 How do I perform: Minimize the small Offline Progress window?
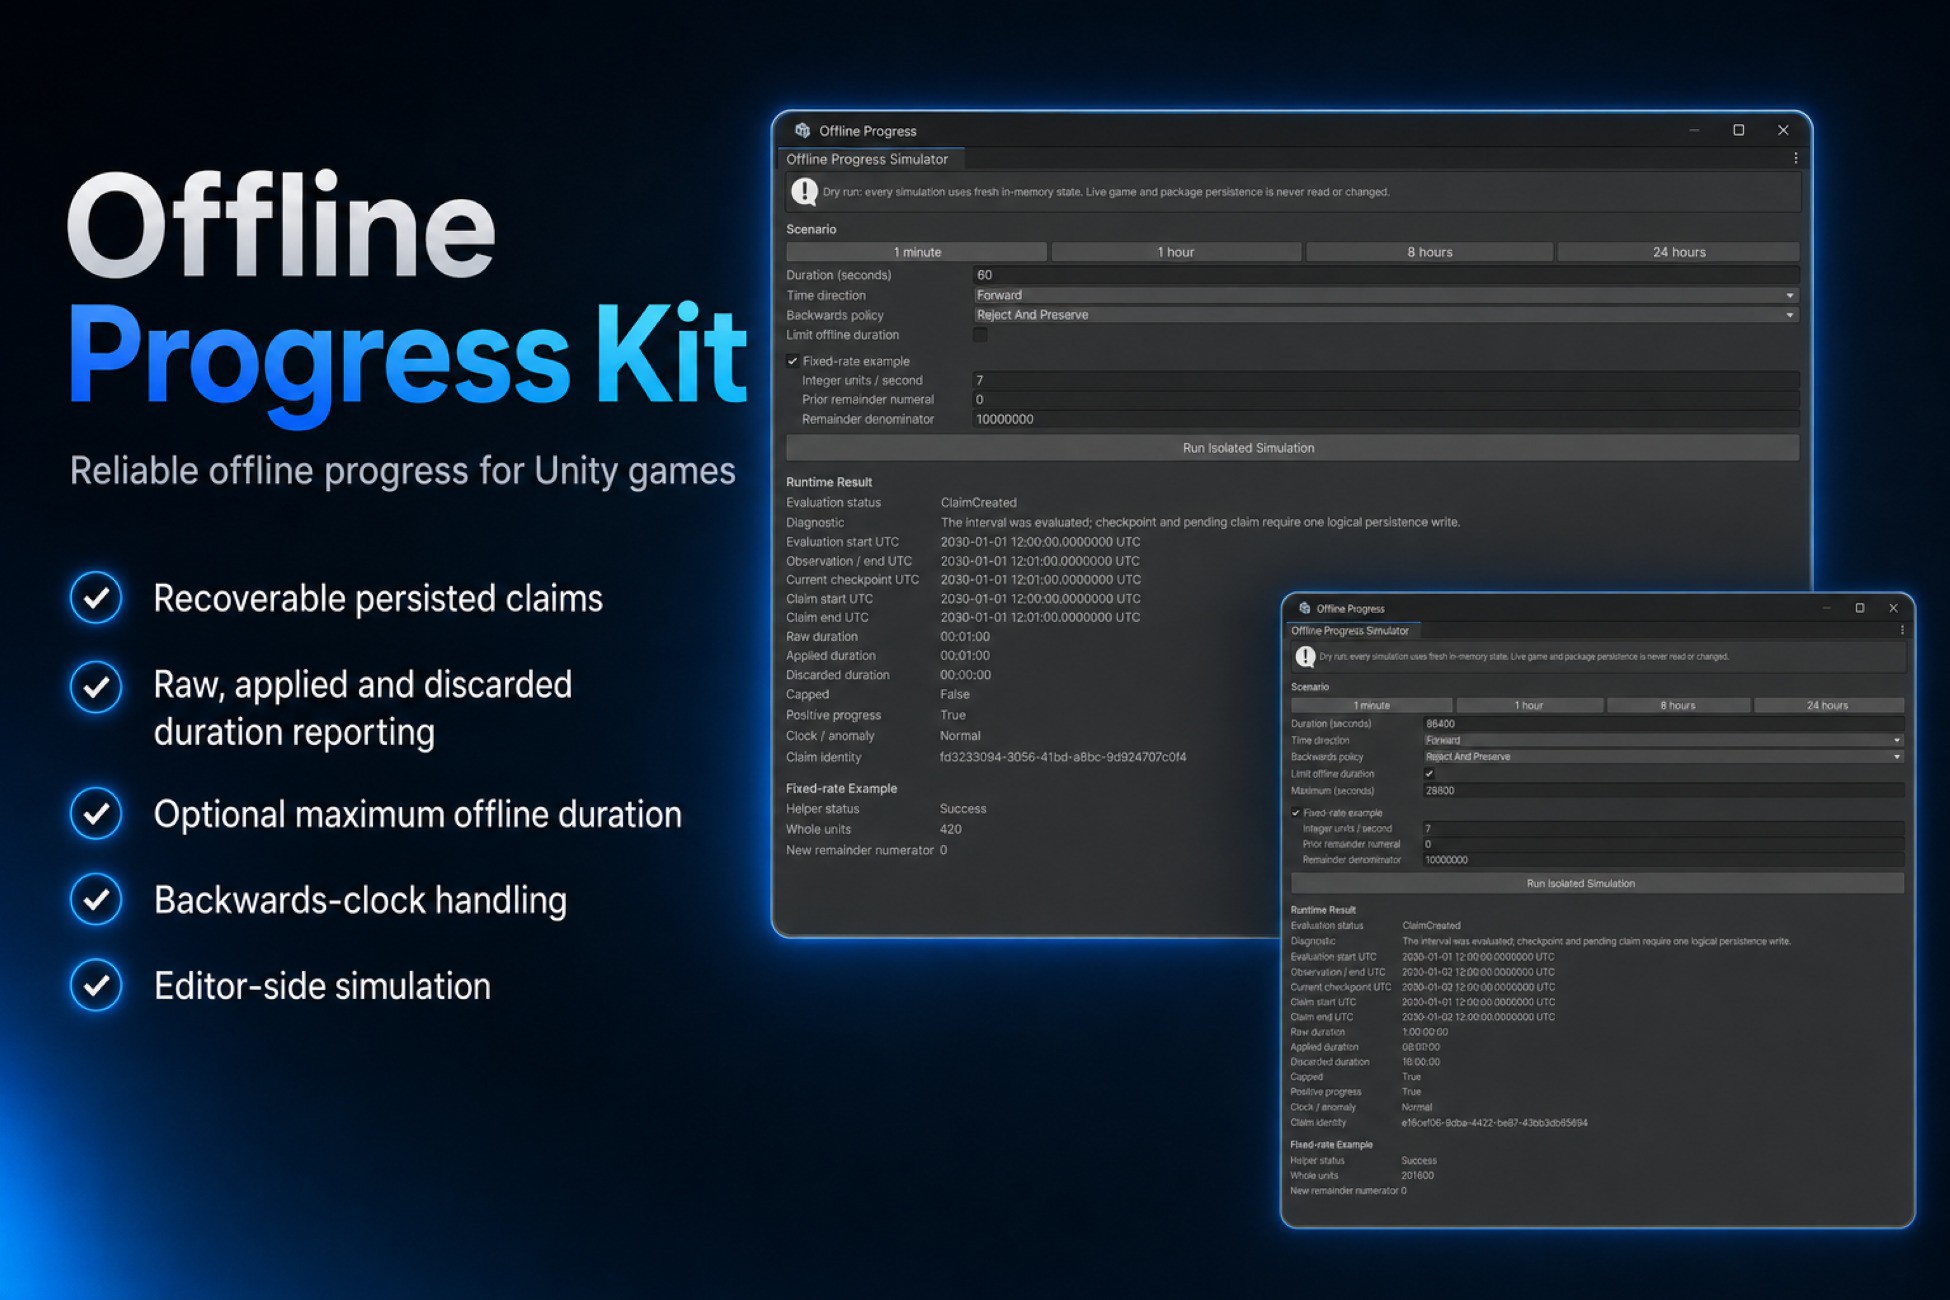pos(1827,608)
